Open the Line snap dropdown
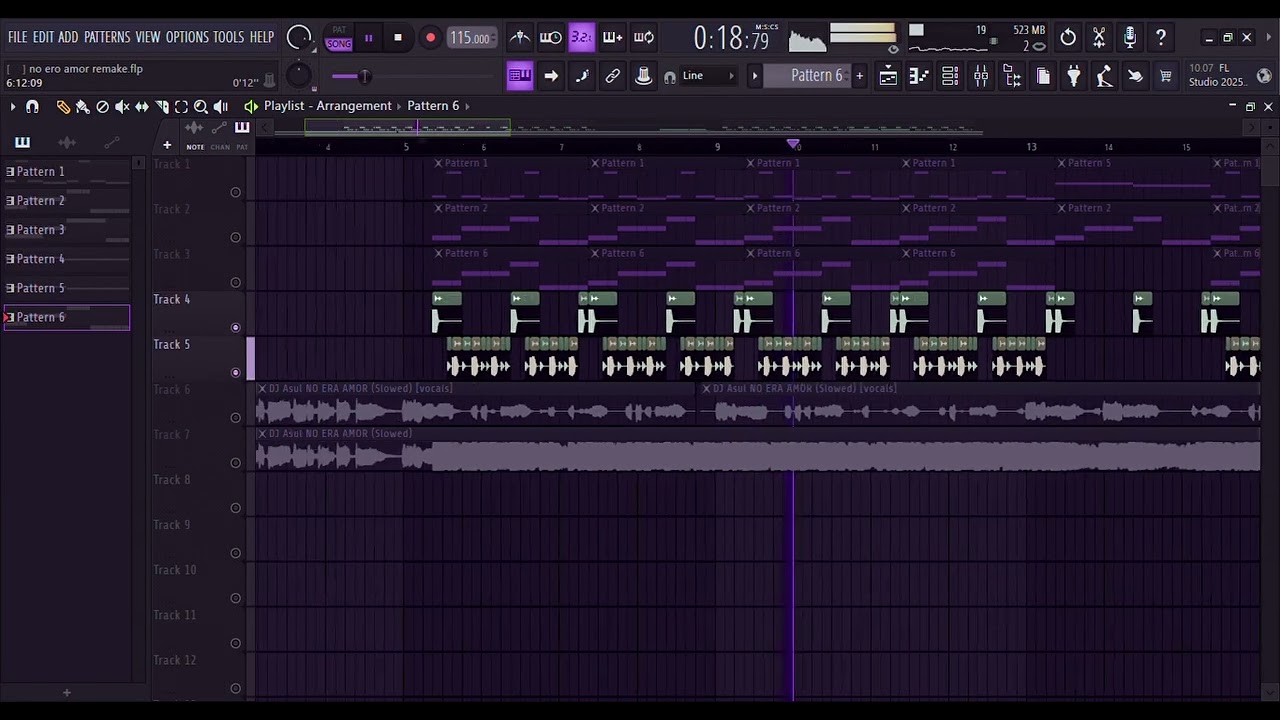The height and width of the screenshot is (720, 1280). 710,76
